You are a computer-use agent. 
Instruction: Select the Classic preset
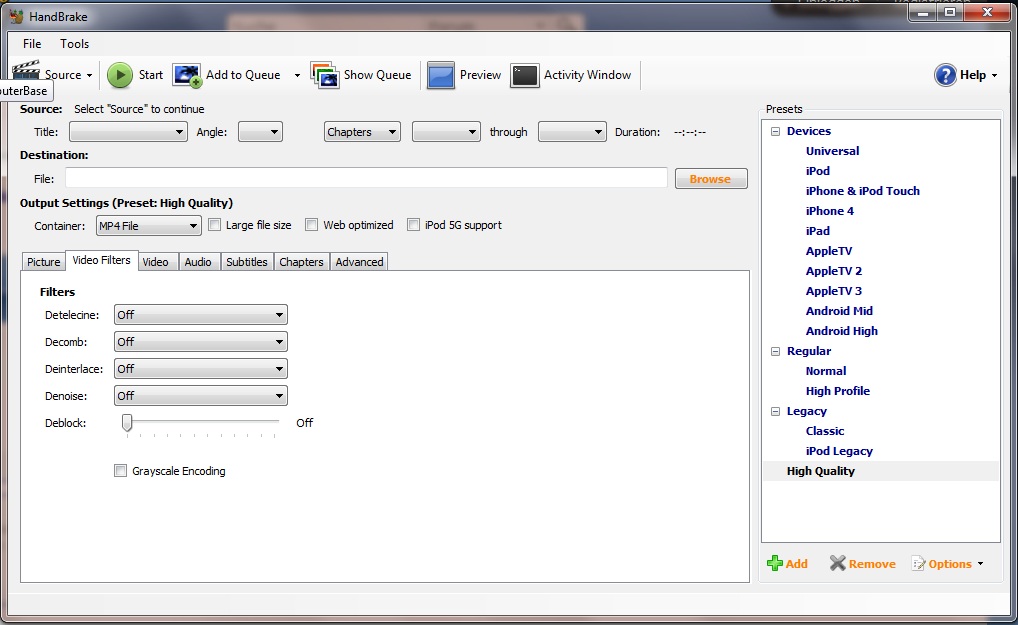(x=825, y=431)
